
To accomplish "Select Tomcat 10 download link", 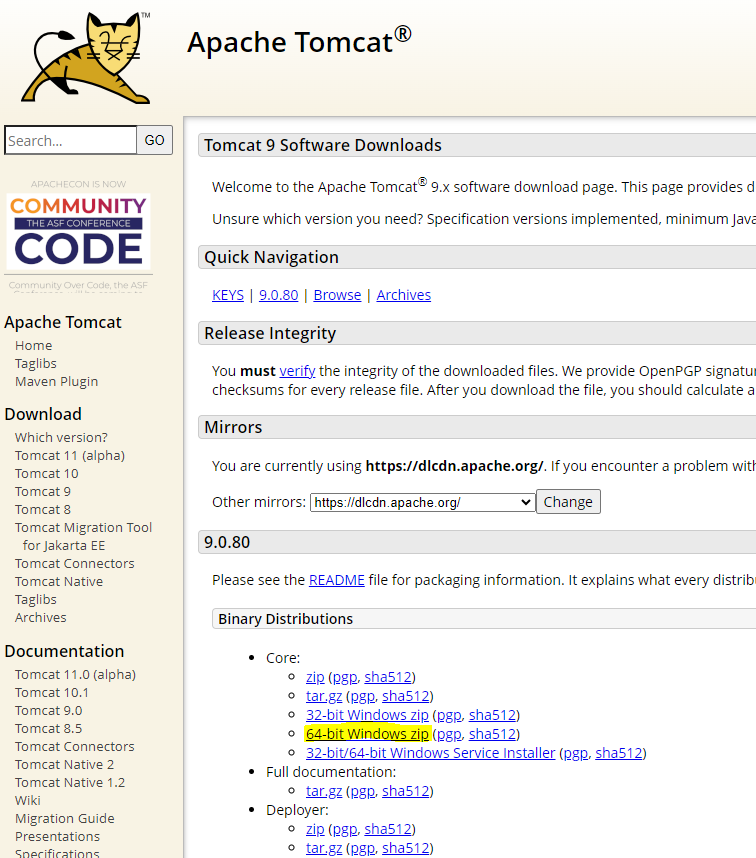I will pyautogui.click(x=46, y=474).
